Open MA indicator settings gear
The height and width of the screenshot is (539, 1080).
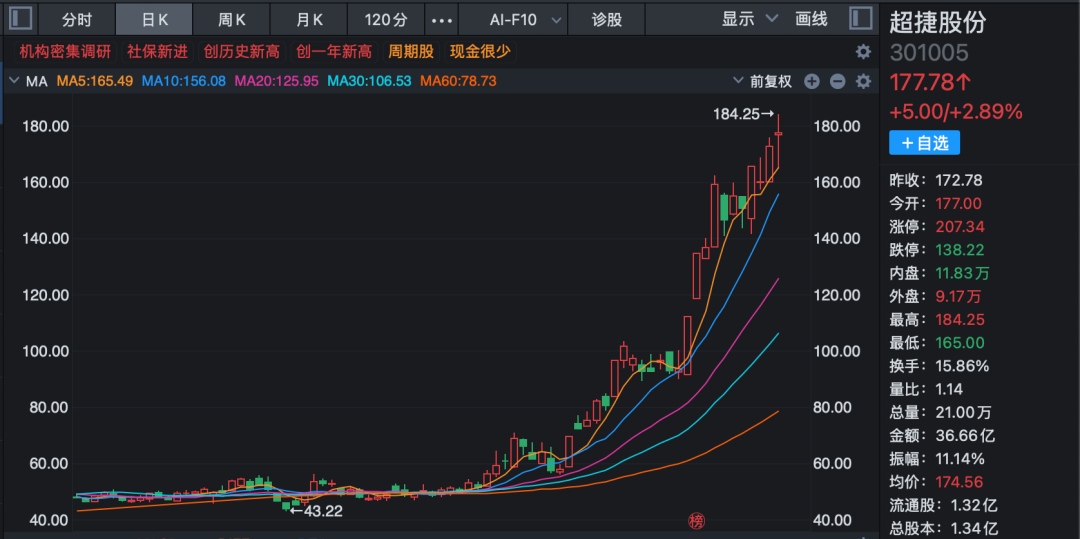coord(862,82)
